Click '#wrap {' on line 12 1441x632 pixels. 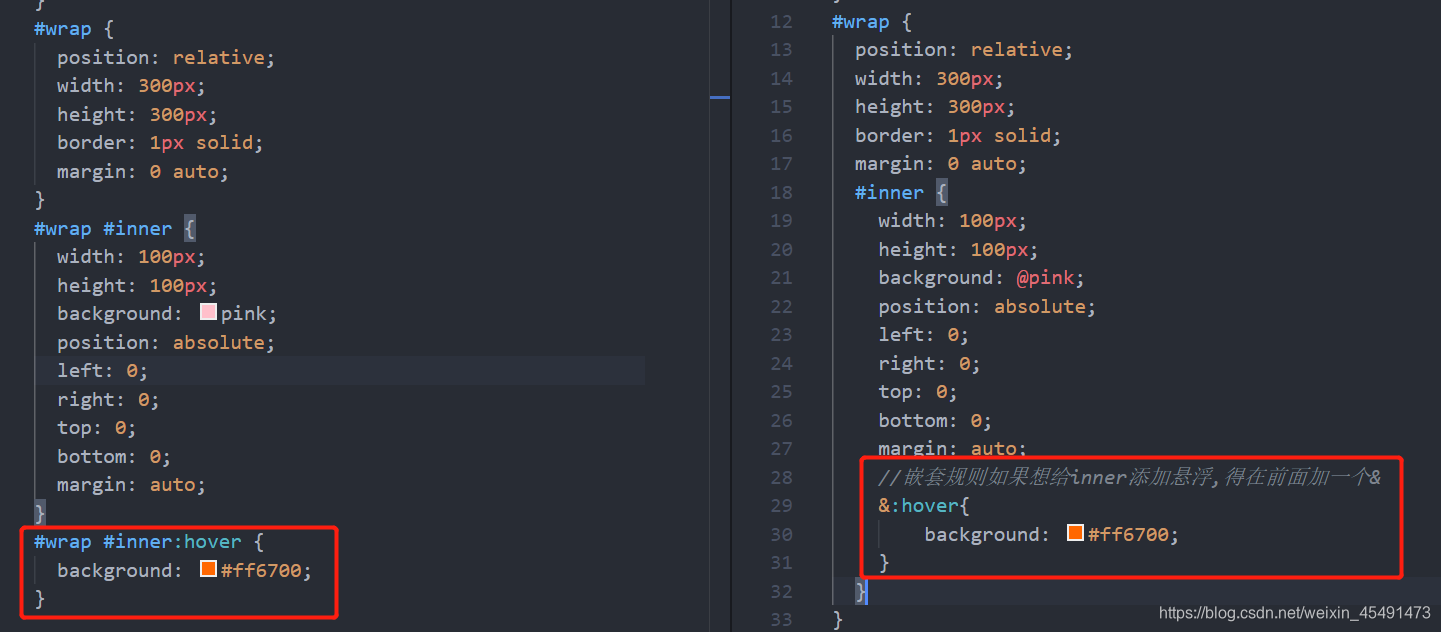873,21
